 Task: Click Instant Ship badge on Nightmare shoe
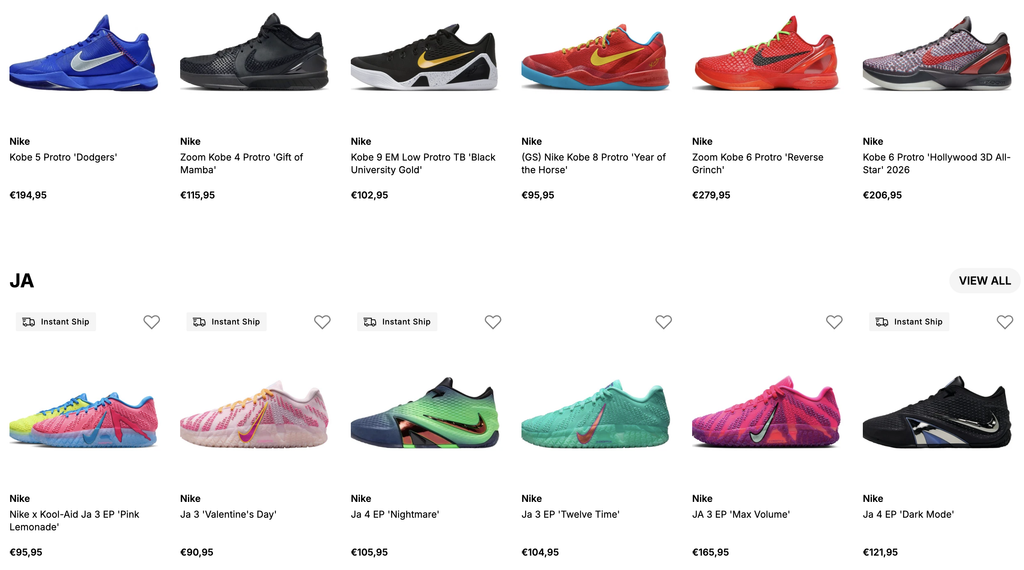tap(397, 322)
